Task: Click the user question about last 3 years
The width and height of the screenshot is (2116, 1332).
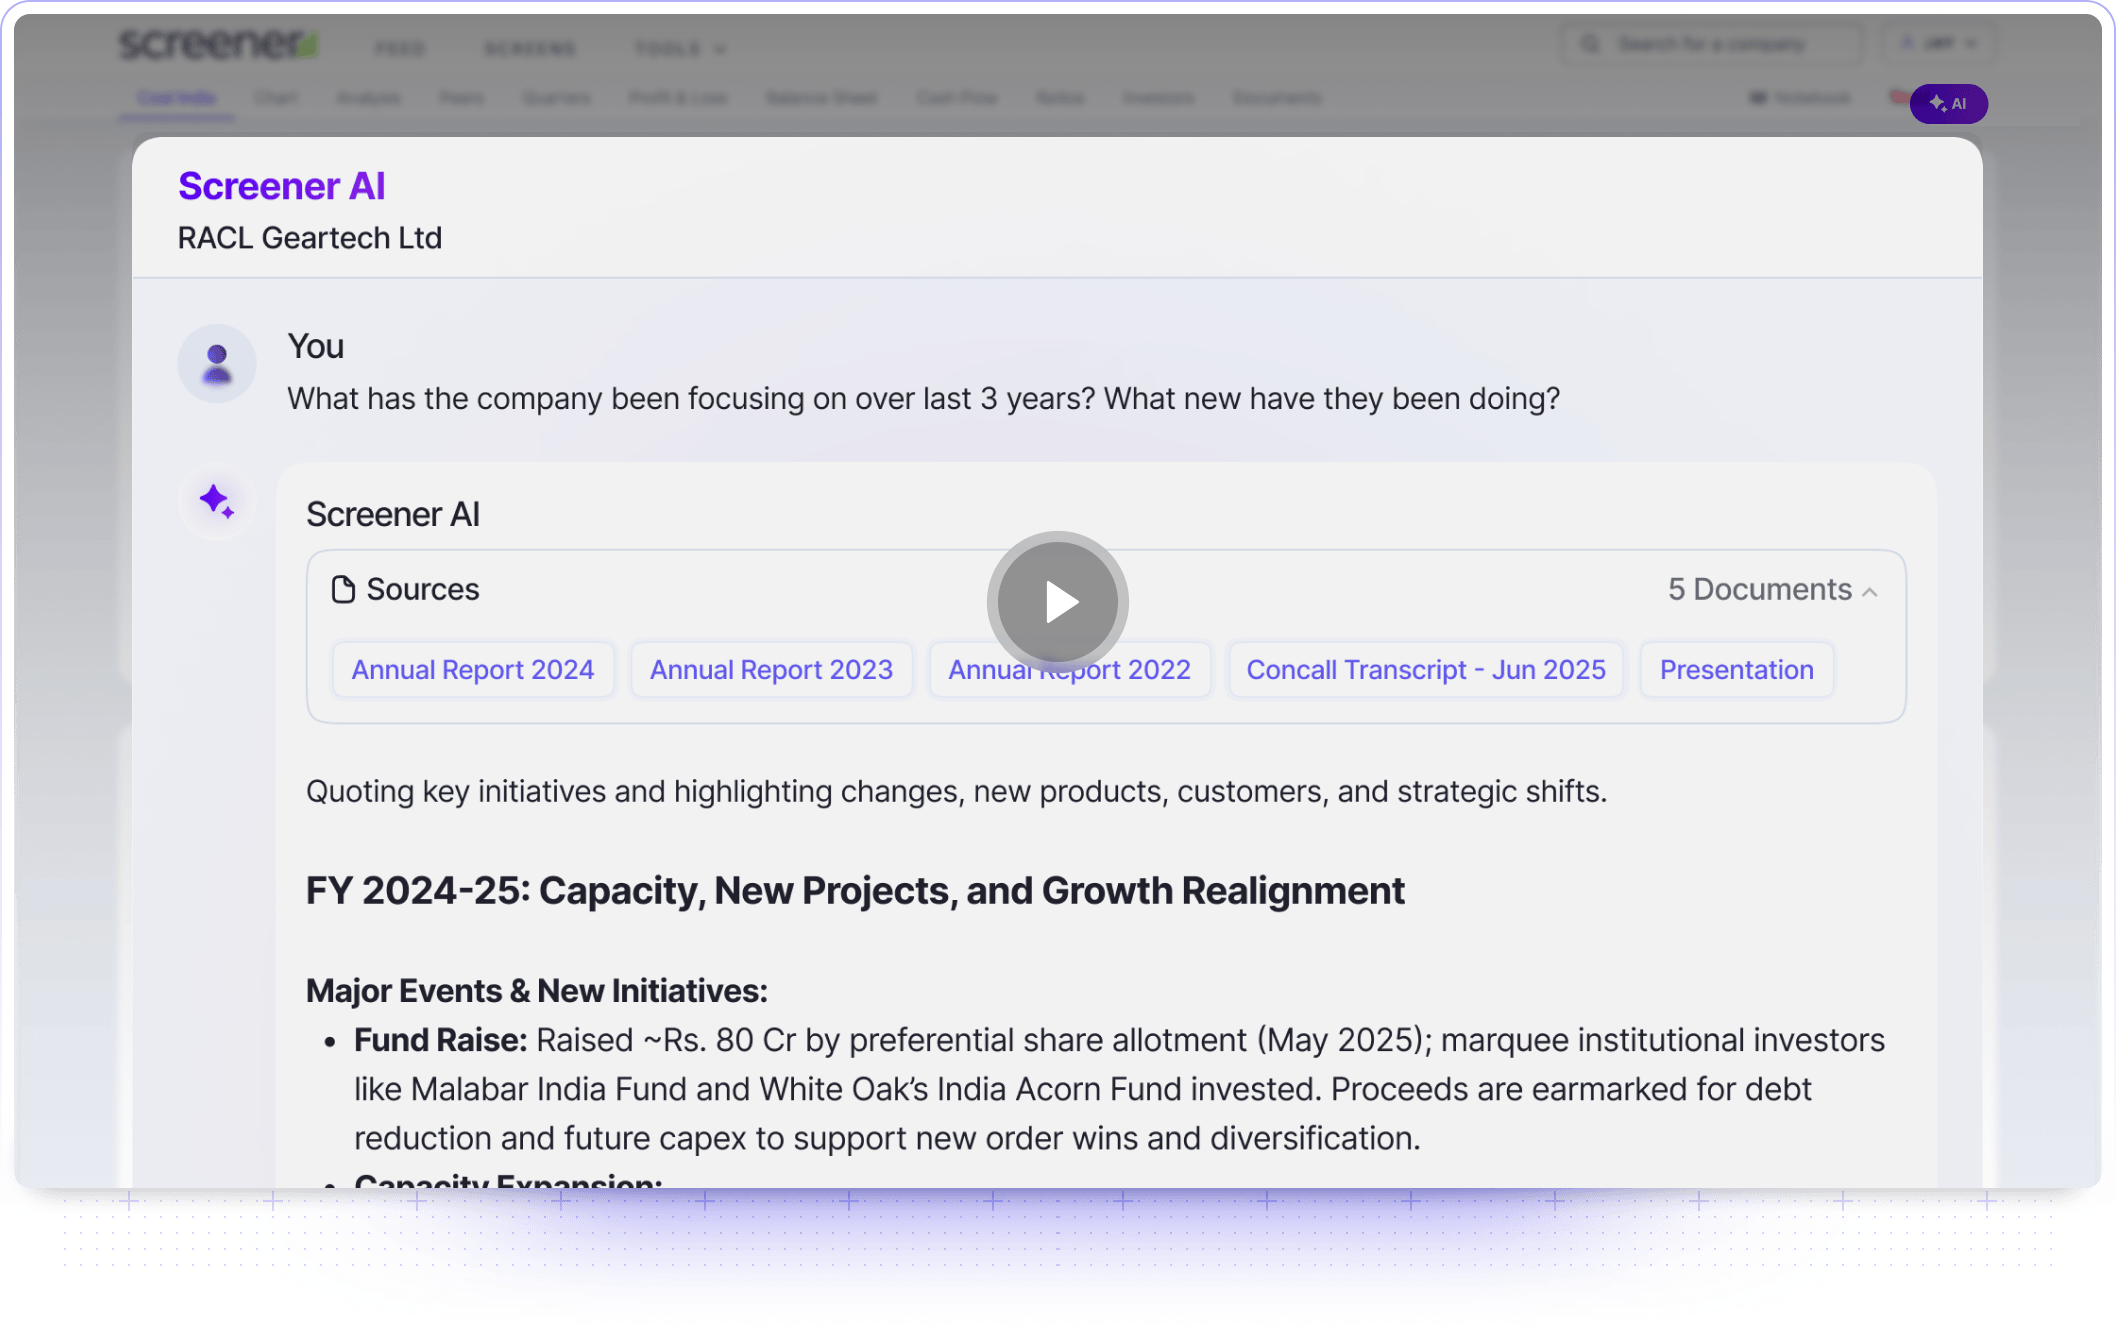Action: (923, 399)
